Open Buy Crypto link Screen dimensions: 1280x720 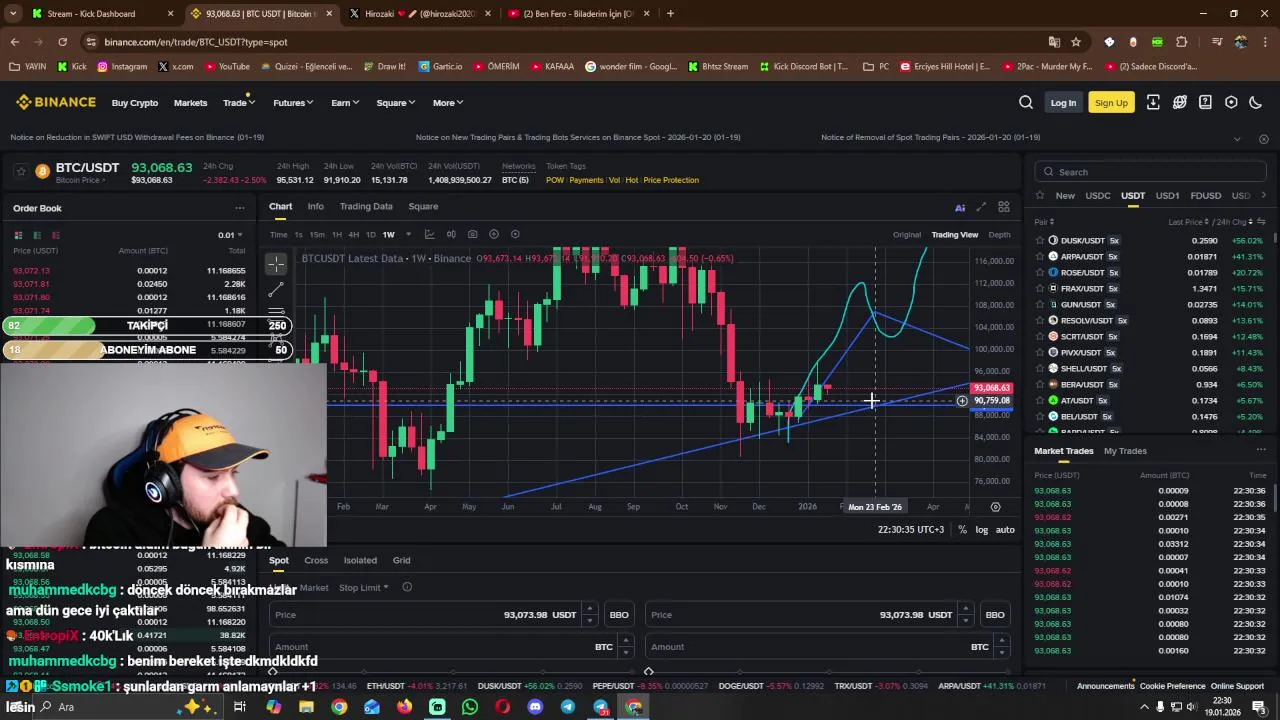click(x=135, y=102)
